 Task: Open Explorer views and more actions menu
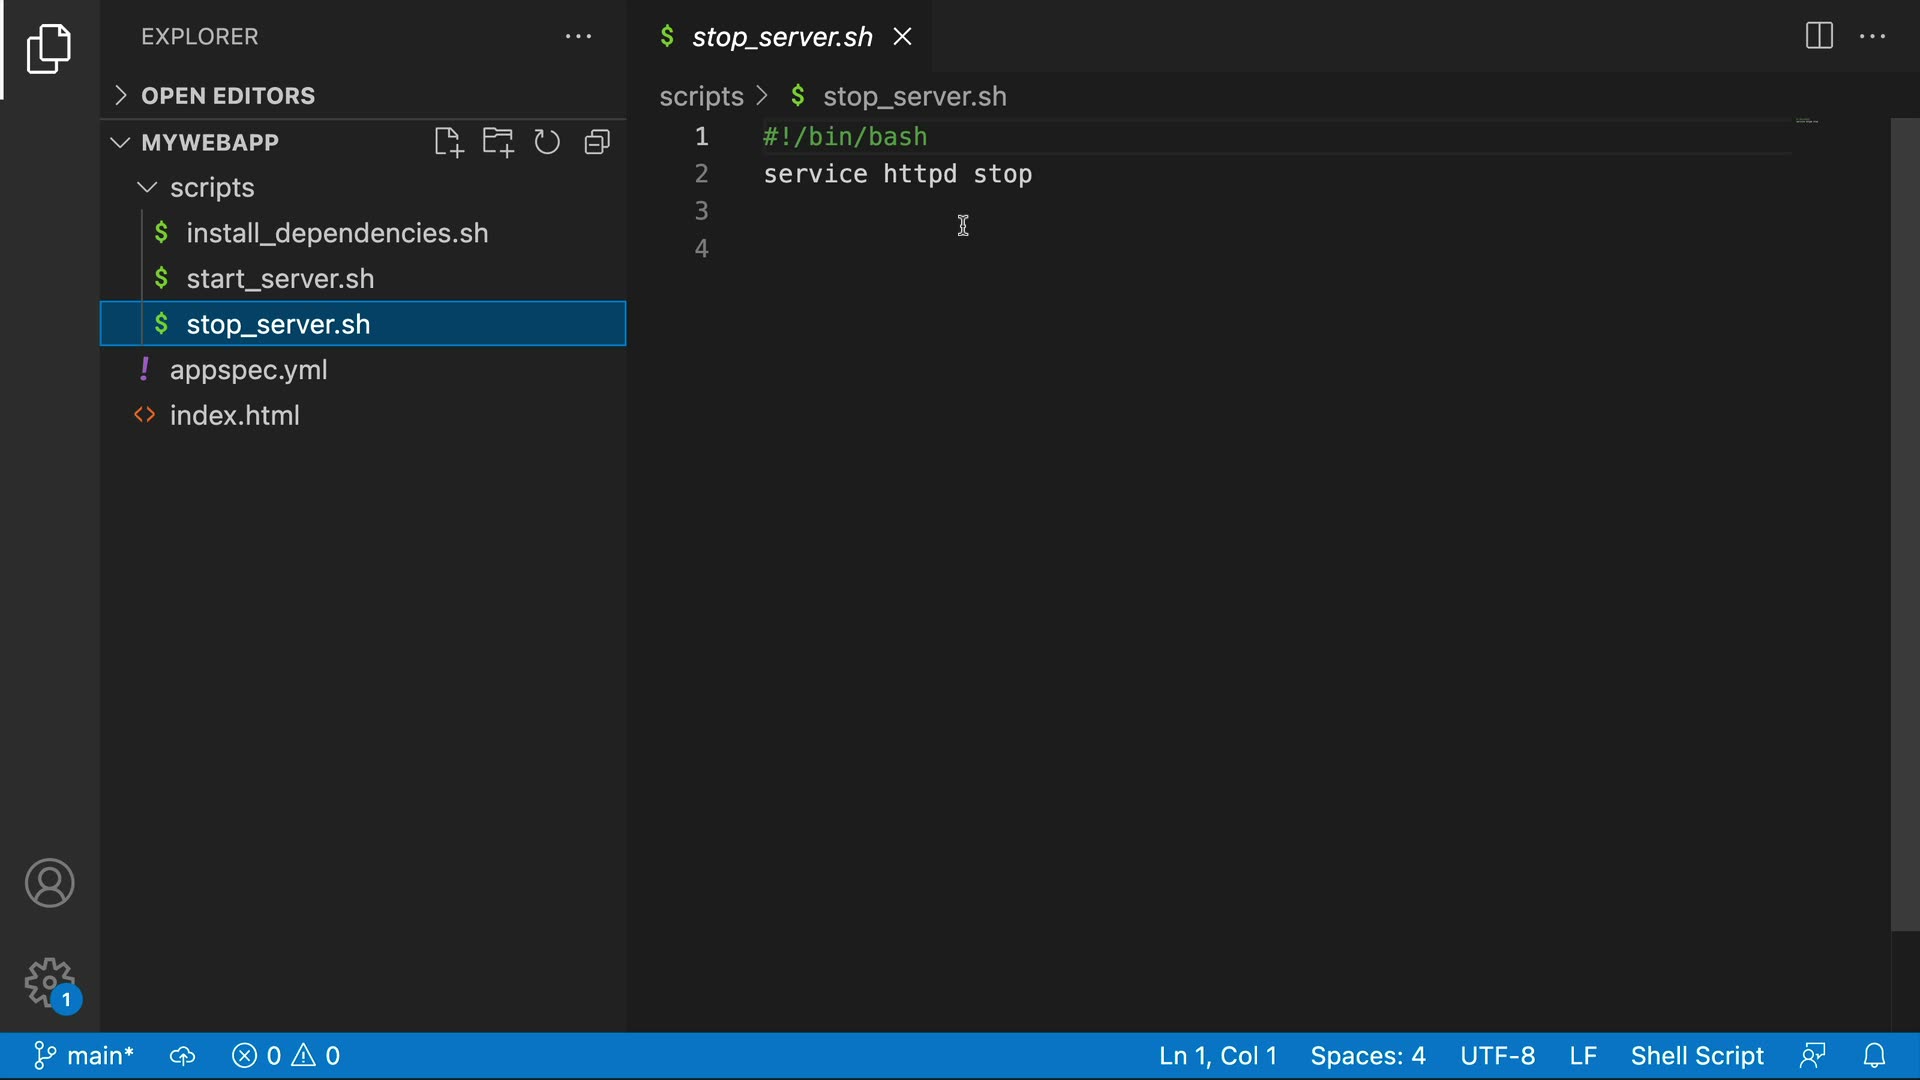(x=578, y=37)
